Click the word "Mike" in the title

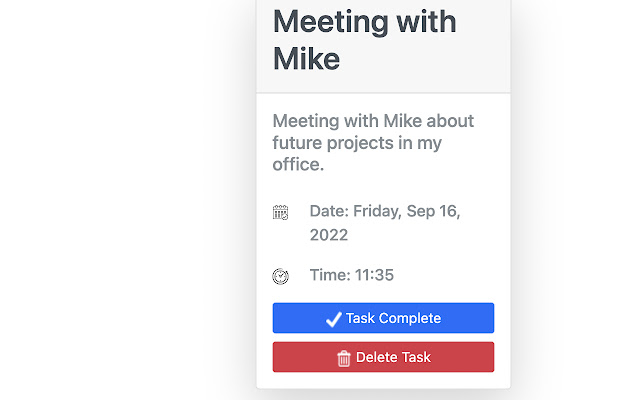(306, 59)
